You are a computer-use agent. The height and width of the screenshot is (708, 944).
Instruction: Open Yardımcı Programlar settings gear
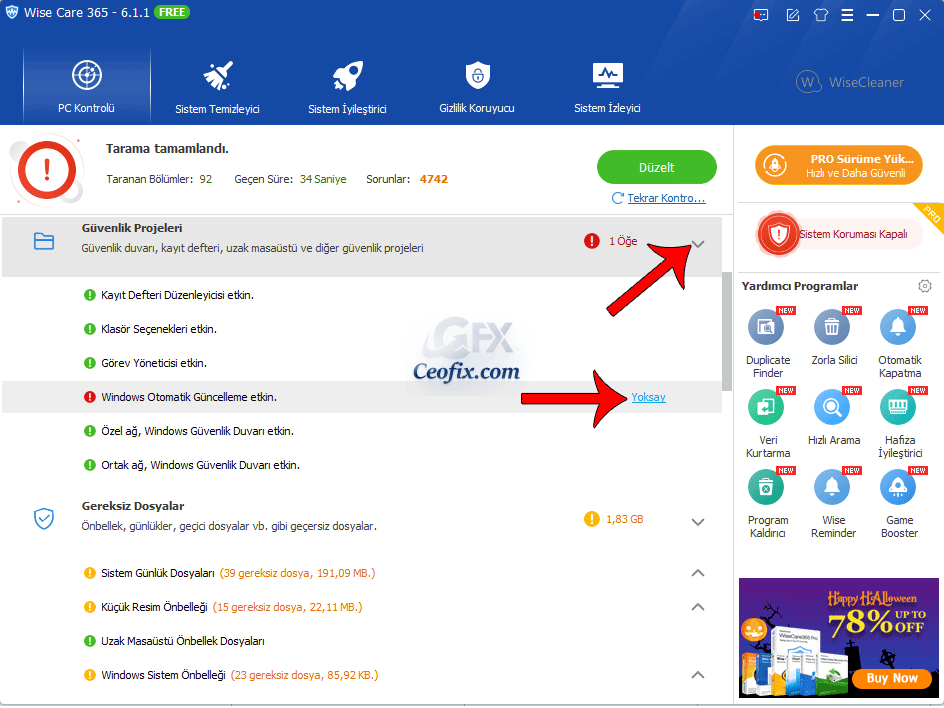click(925, 286)
